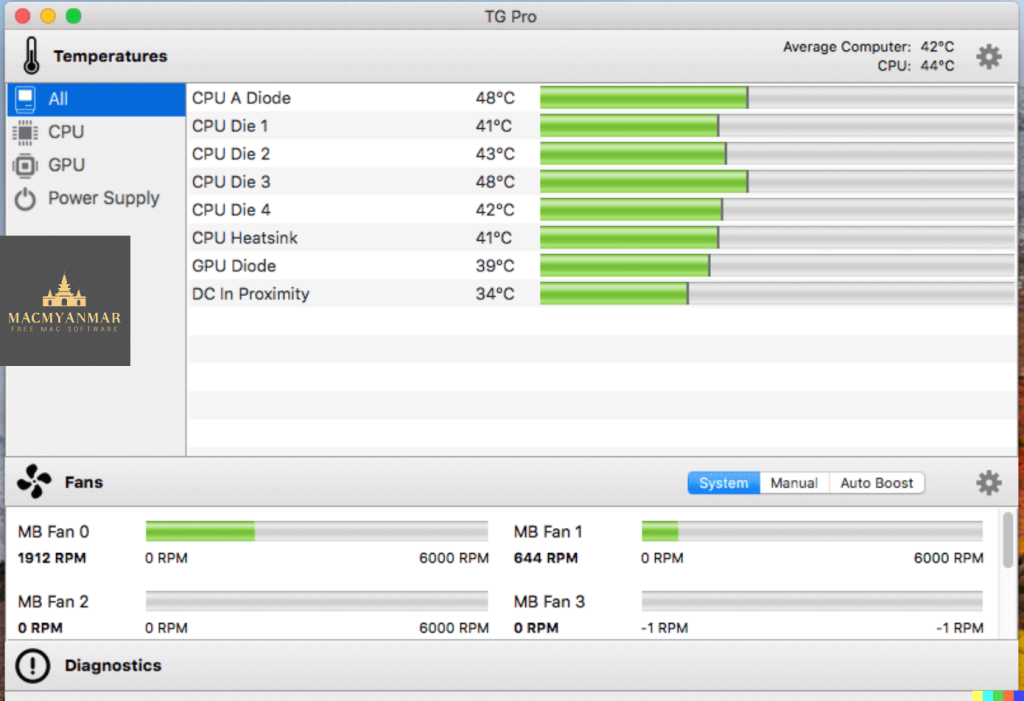1024x701 pixels.
Task: Click the All sensors monitor icon
Action: tap(25, 99)
